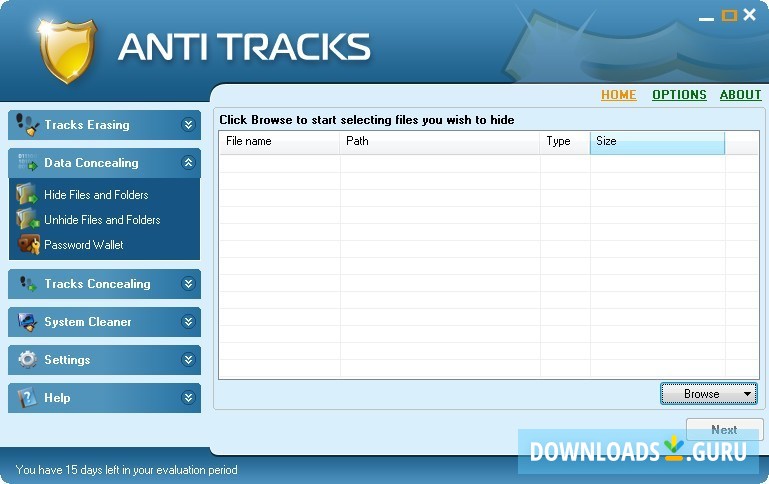769x484 pixels.
Task: Sort by the File name column
Action: coord(280,142)
